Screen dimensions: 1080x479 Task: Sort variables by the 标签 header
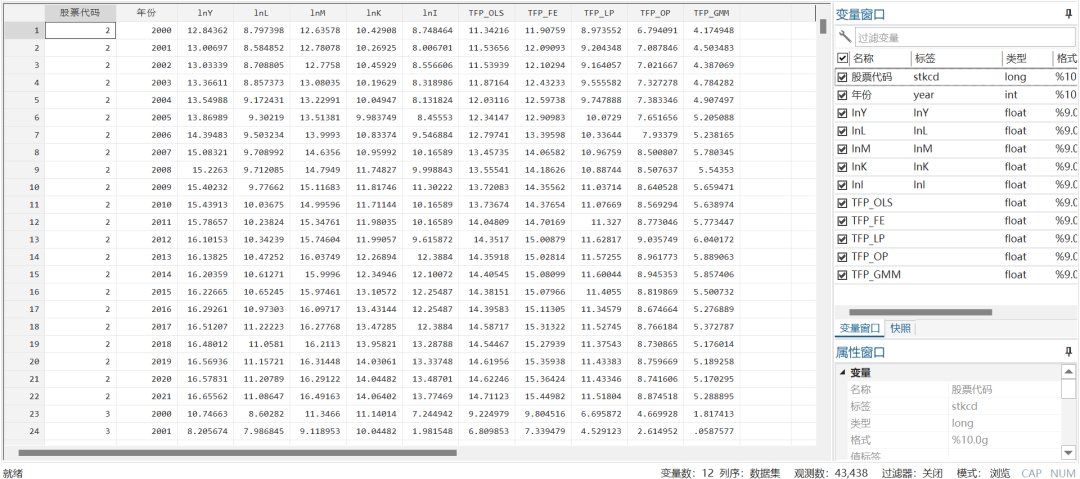click(x=955, y=59)
